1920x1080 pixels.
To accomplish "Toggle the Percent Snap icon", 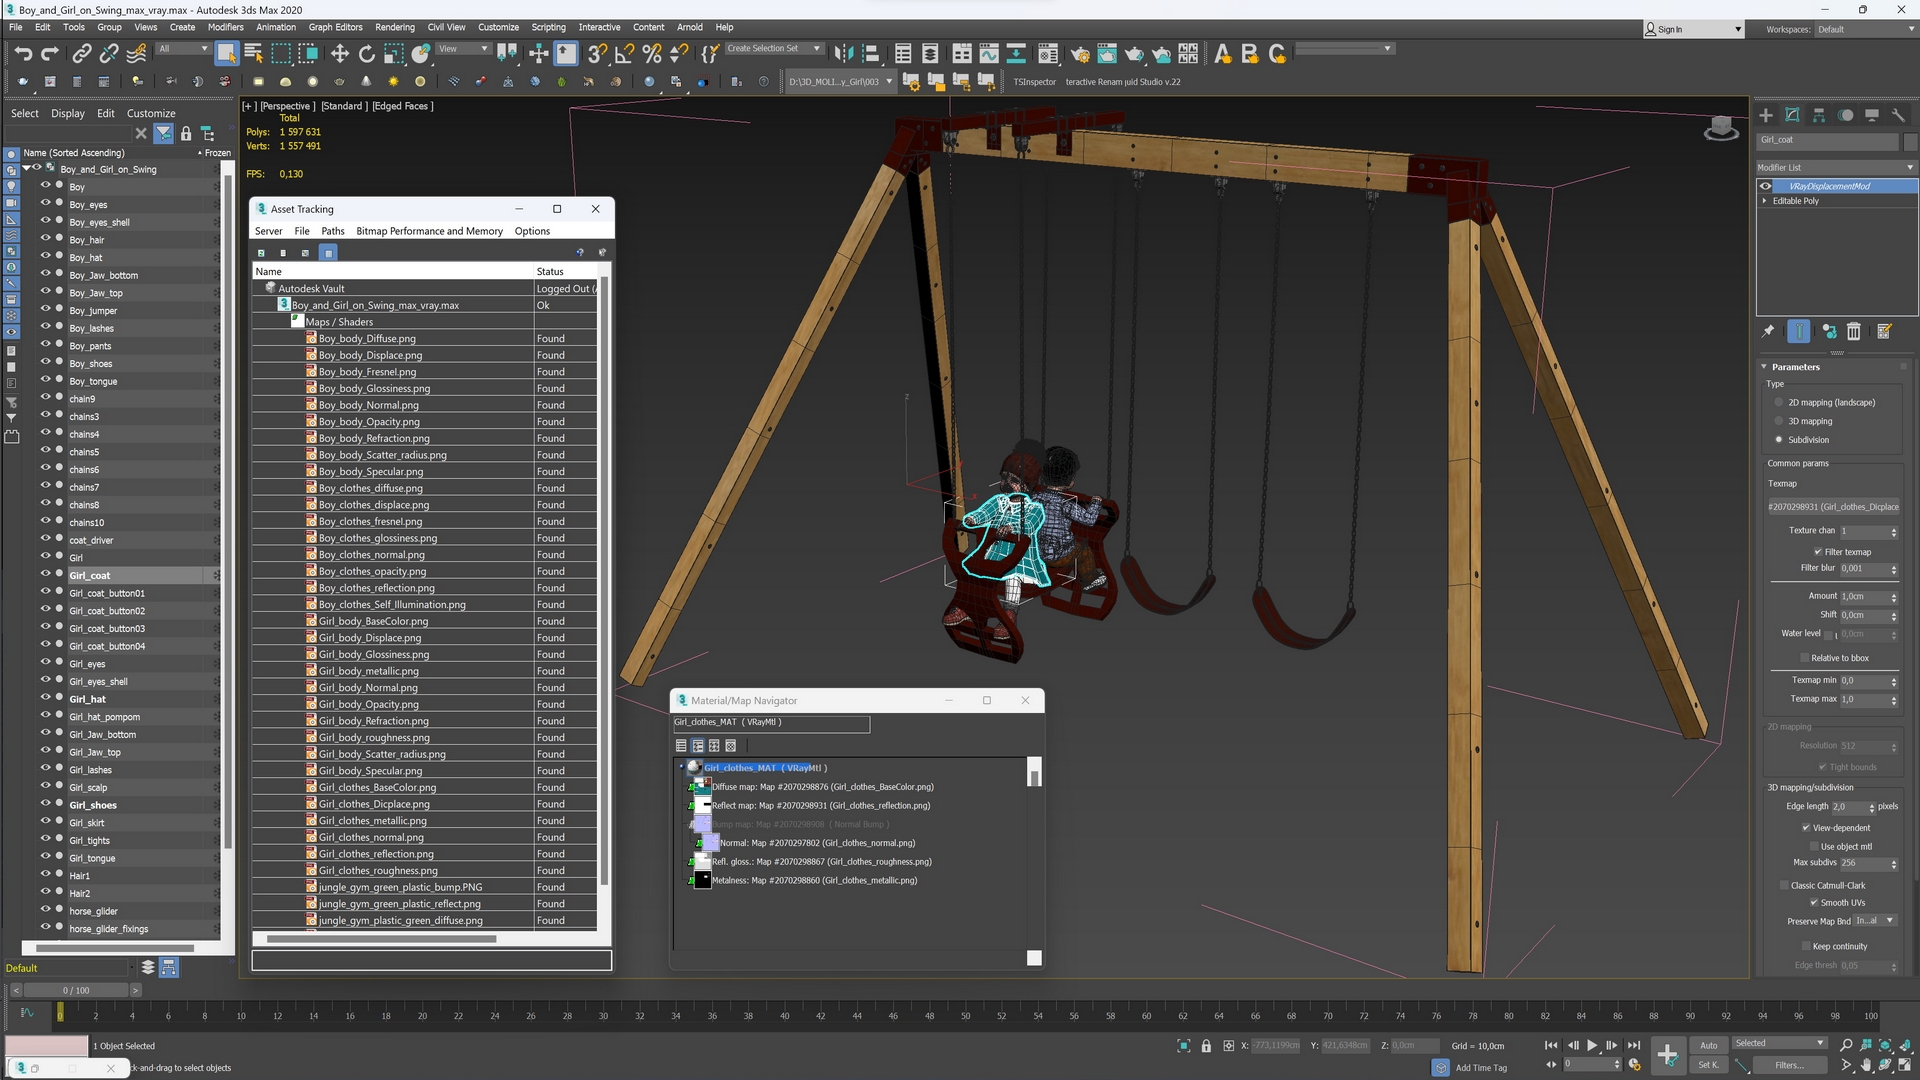I will tap(652, 53).
